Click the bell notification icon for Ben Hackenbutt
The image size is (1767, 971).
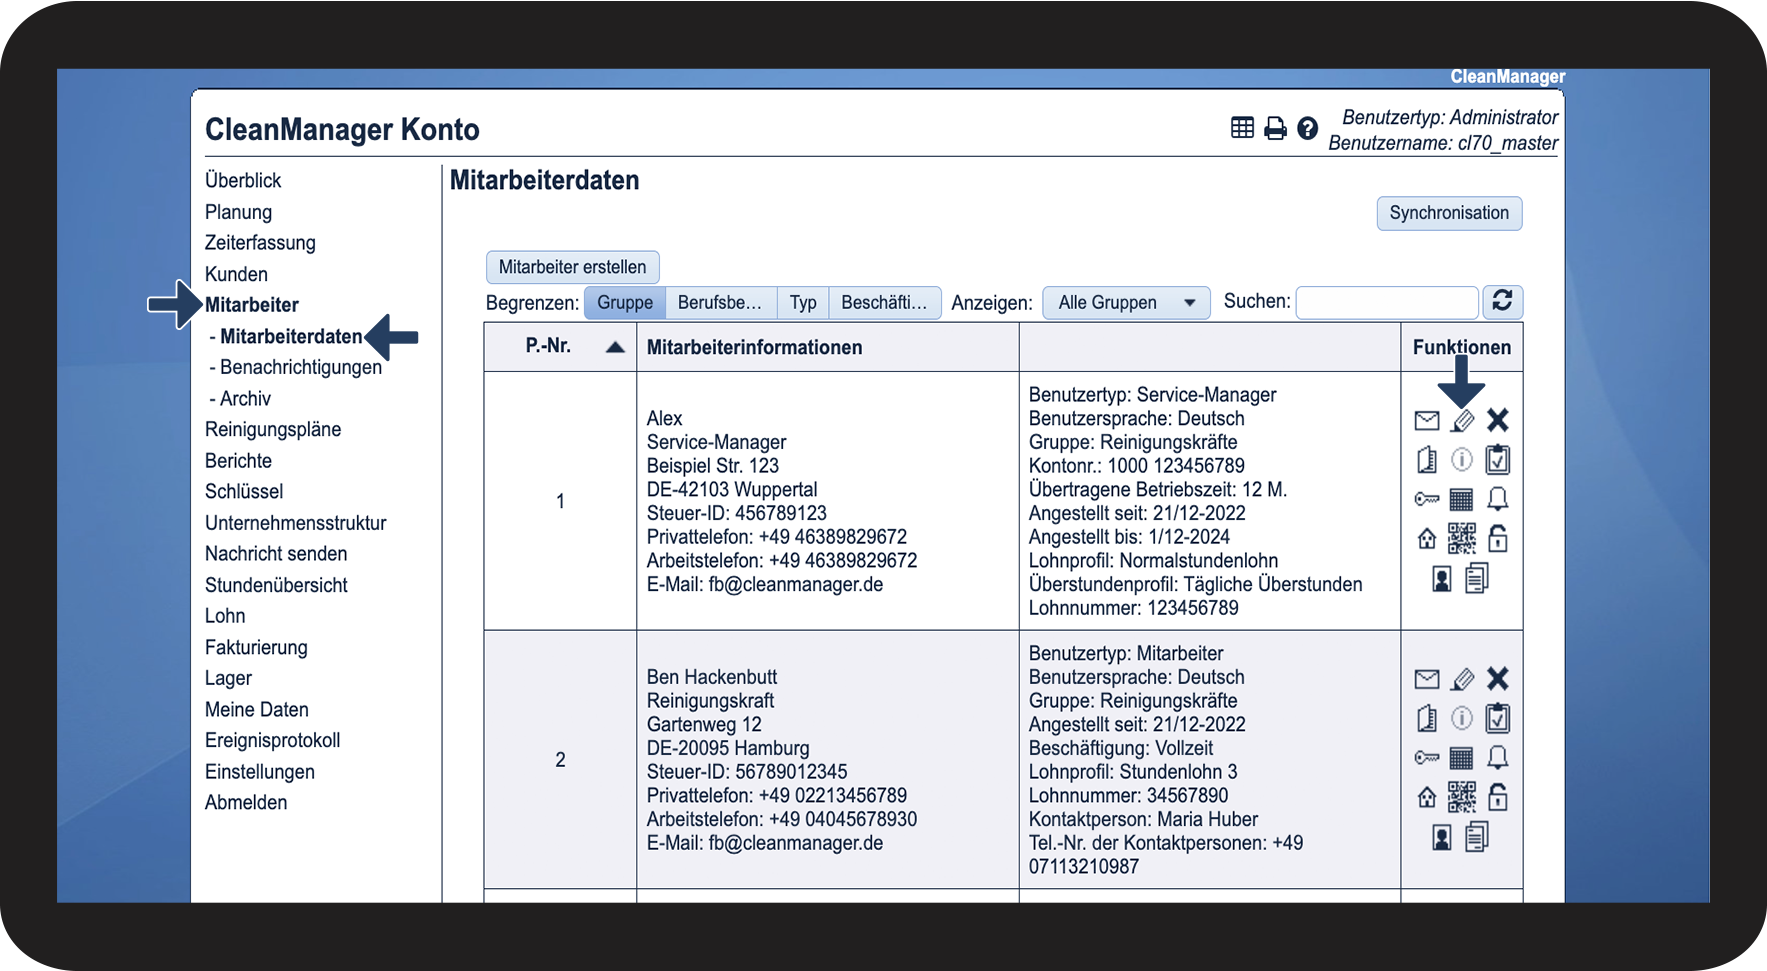tap(1497, 757)
